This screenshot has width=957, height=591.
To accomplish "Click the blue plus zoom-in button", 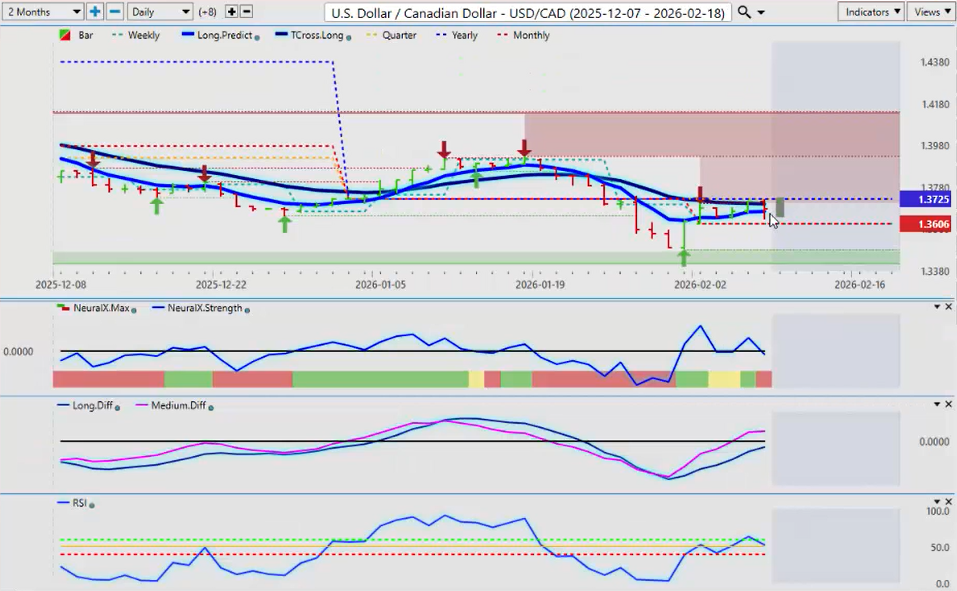I will click(95, 12).
